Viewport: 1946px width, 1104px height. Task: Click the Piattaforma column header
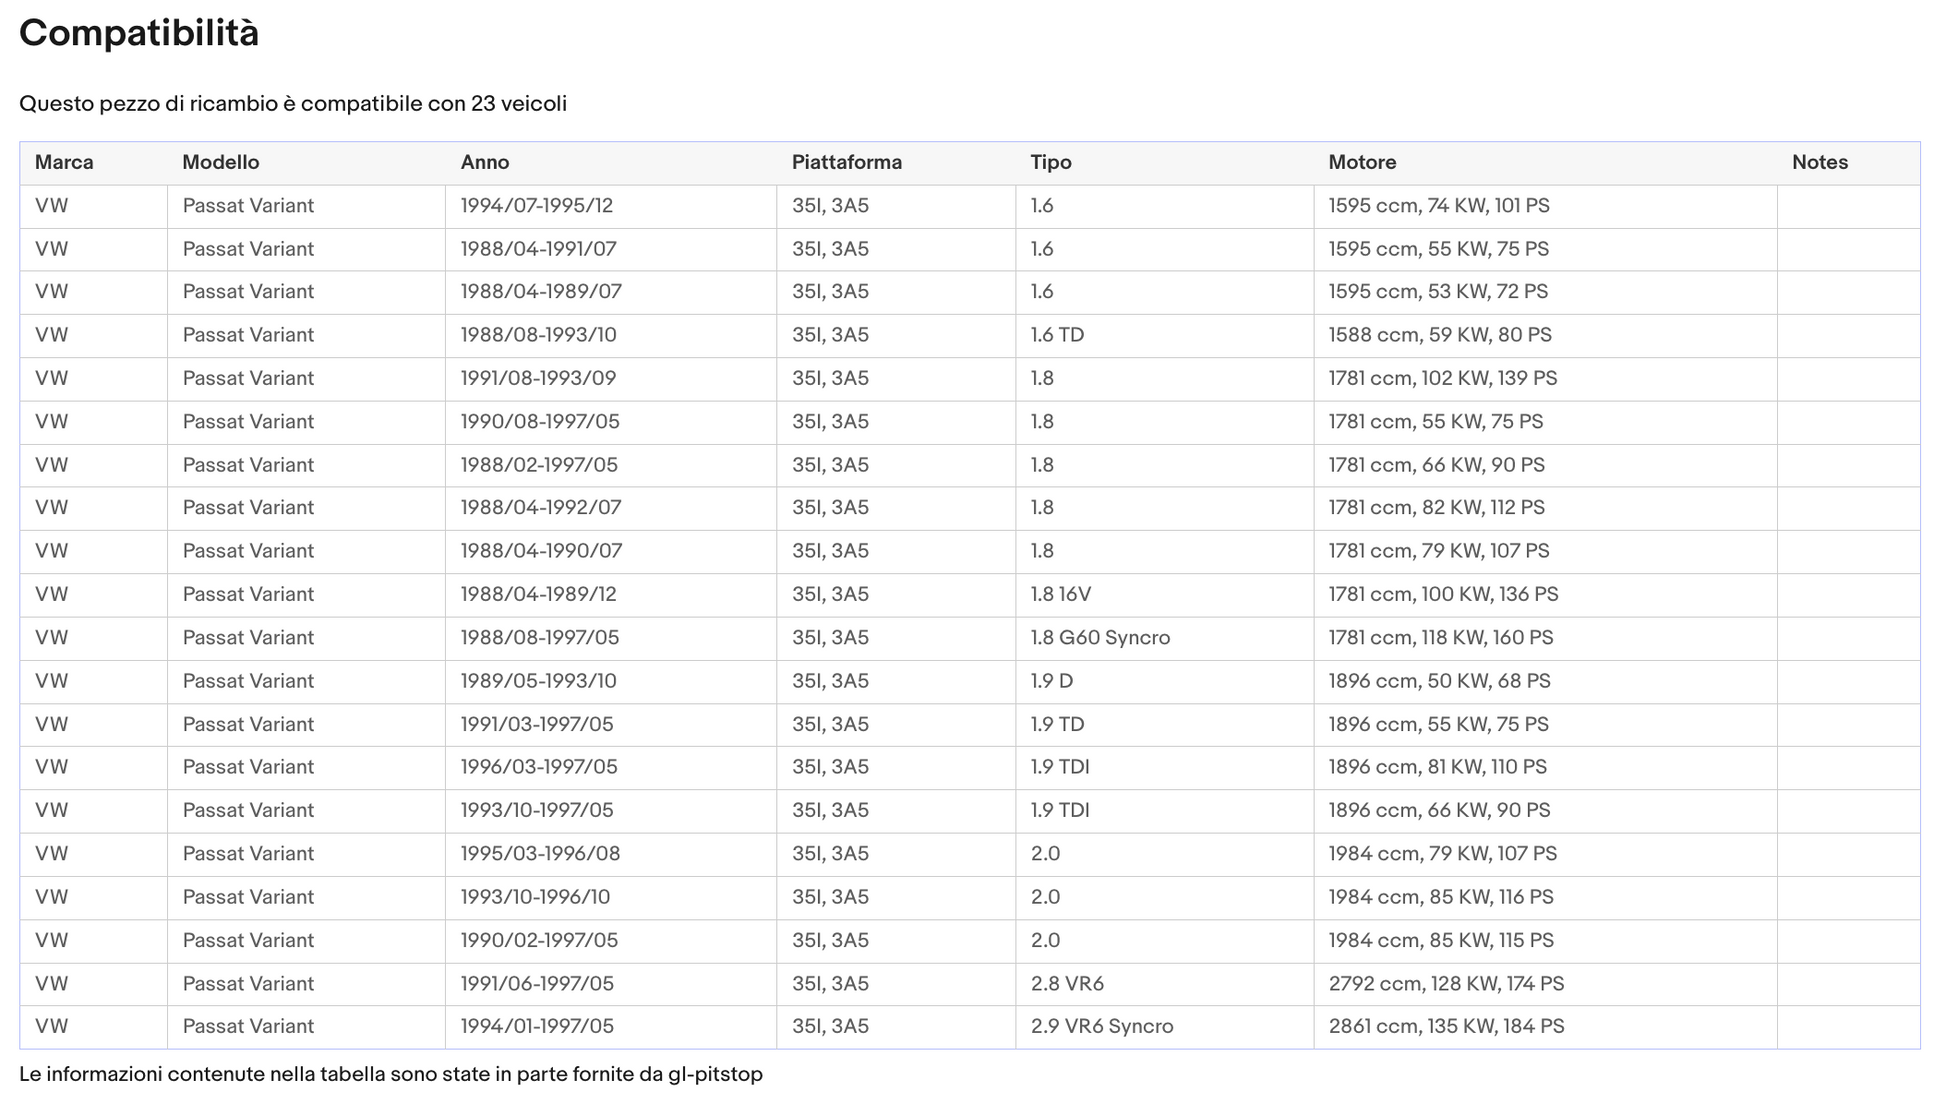[x=846, y=162]
